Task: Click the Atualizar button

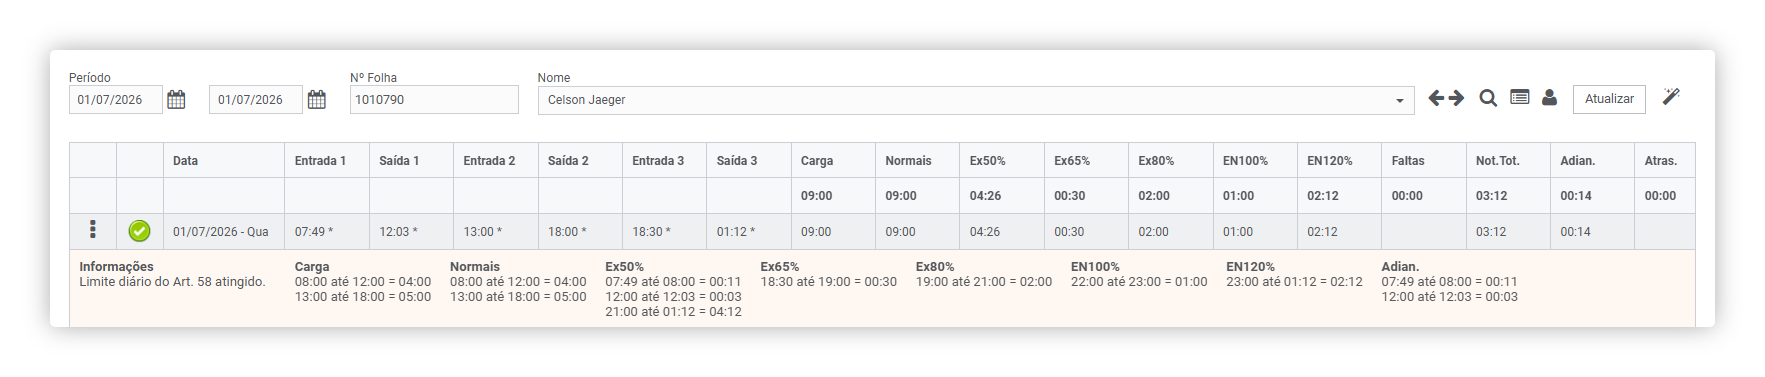Action: click(1609, 99)
